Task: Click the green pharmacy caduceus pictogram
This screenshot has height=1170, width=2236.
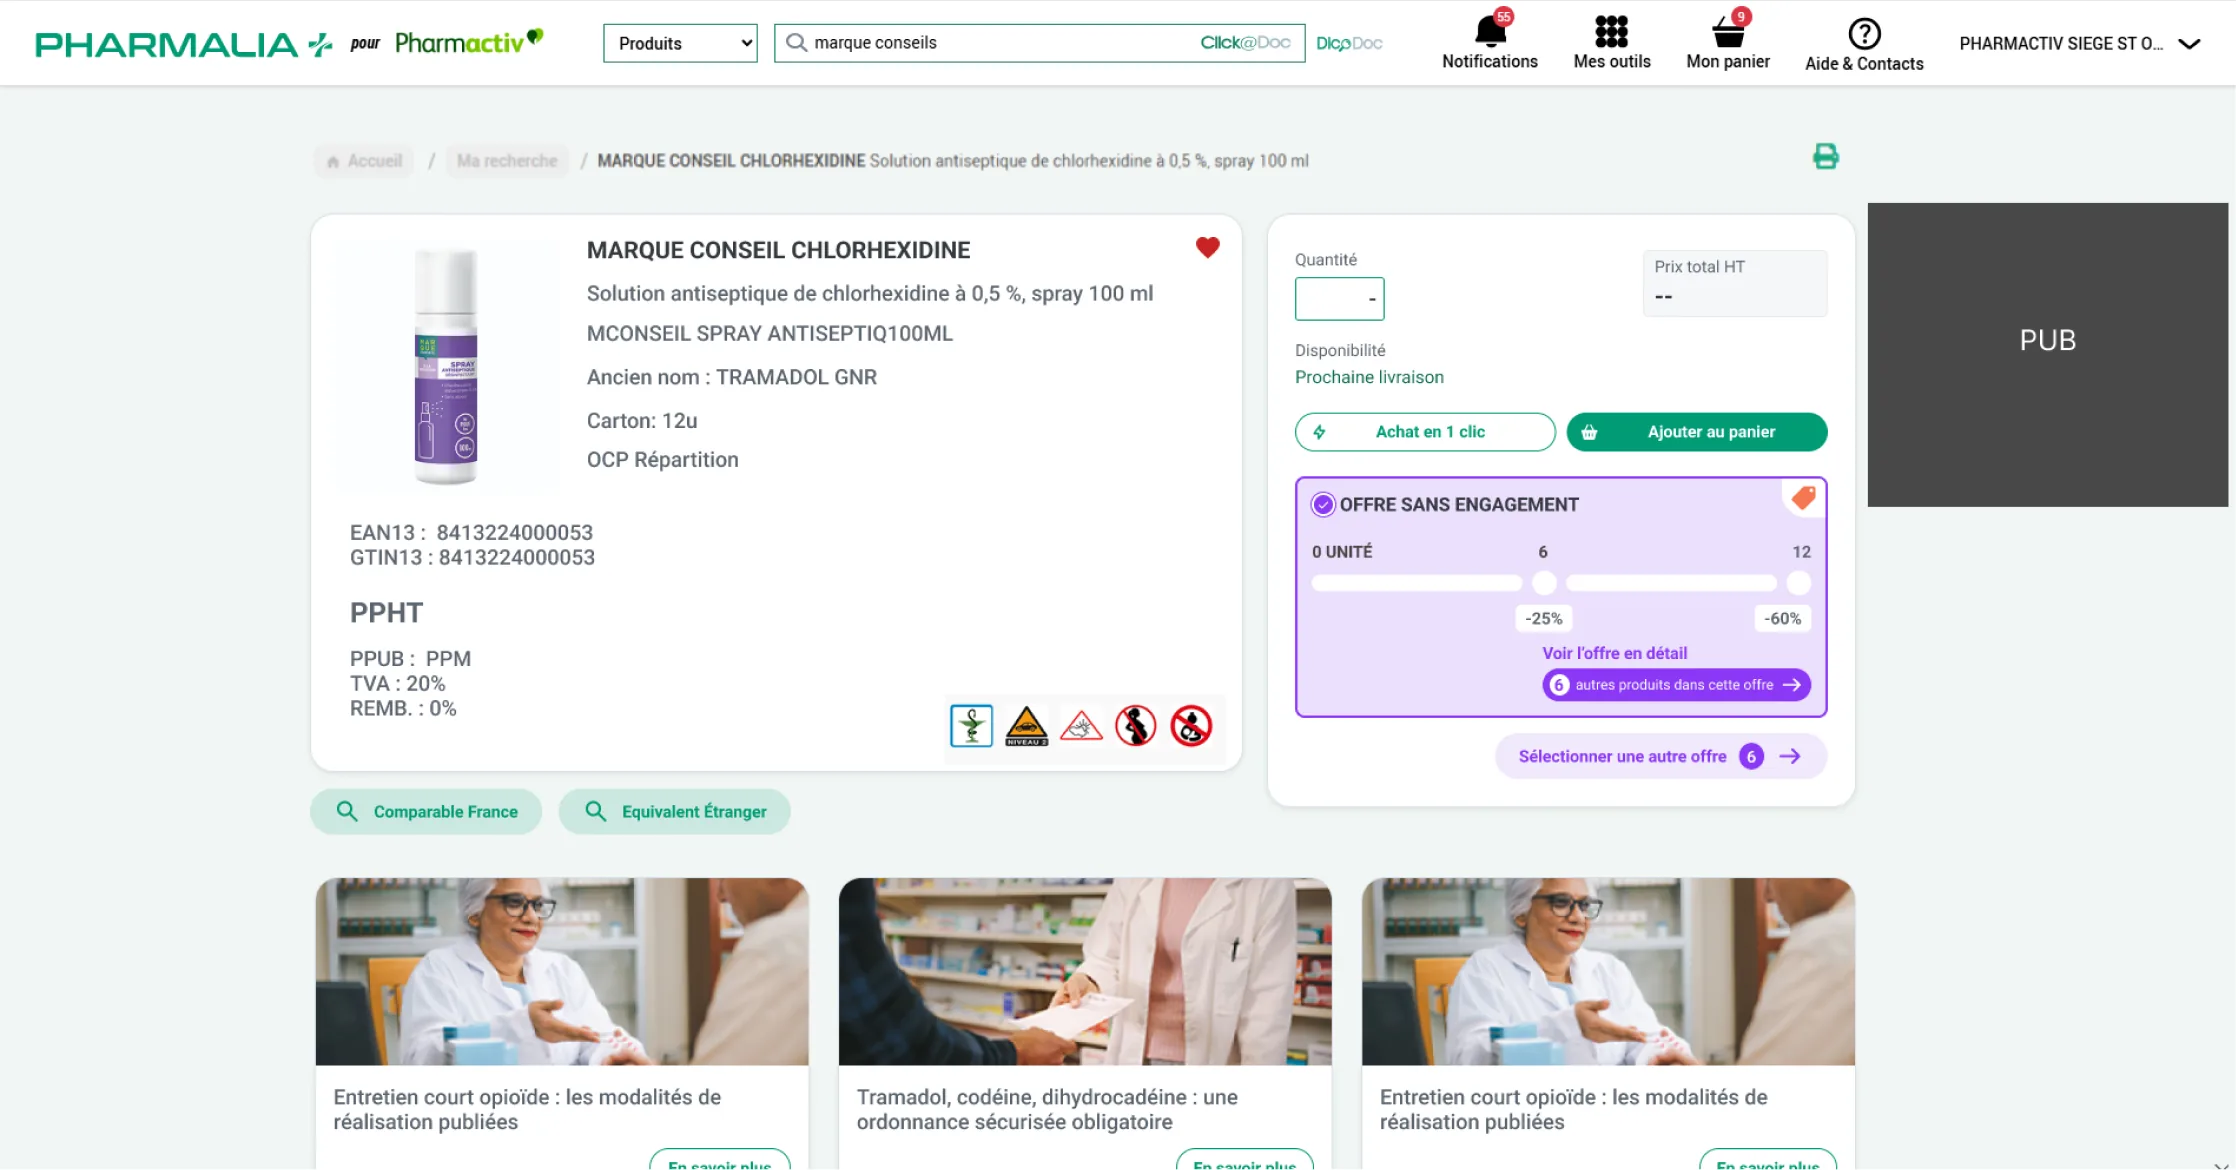Action: (x=971, y=726)
